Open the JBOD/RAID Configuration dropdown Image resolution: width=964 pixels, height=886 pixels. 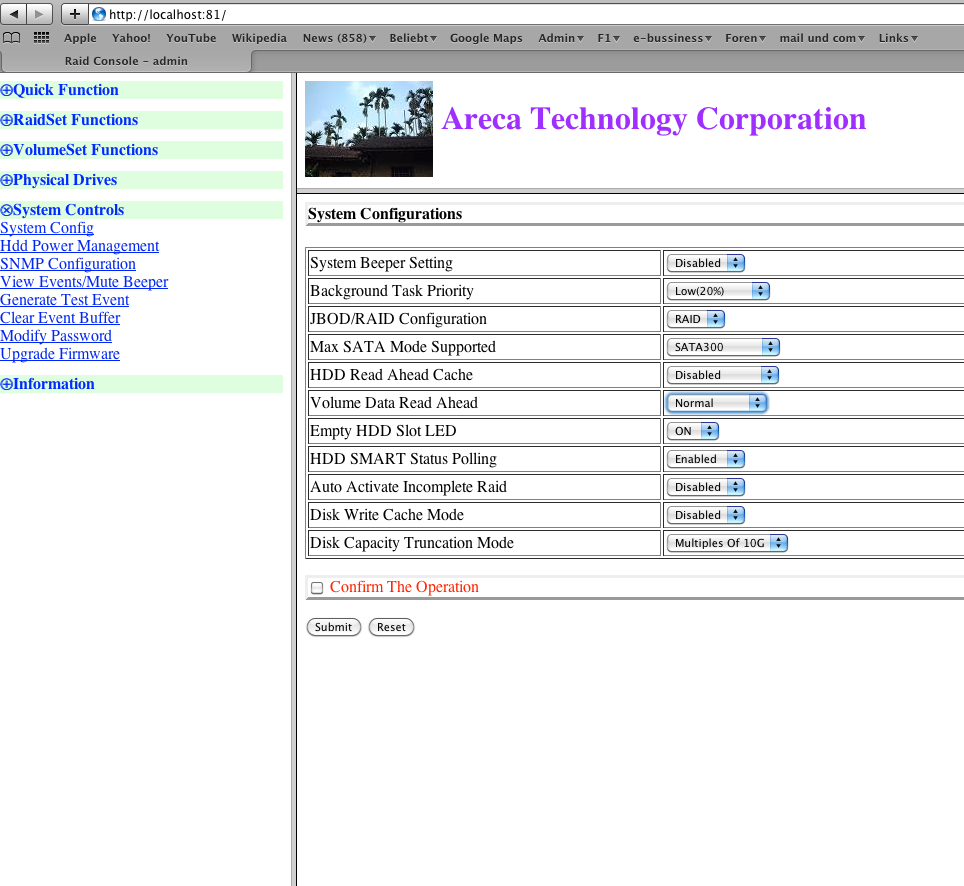696,319
